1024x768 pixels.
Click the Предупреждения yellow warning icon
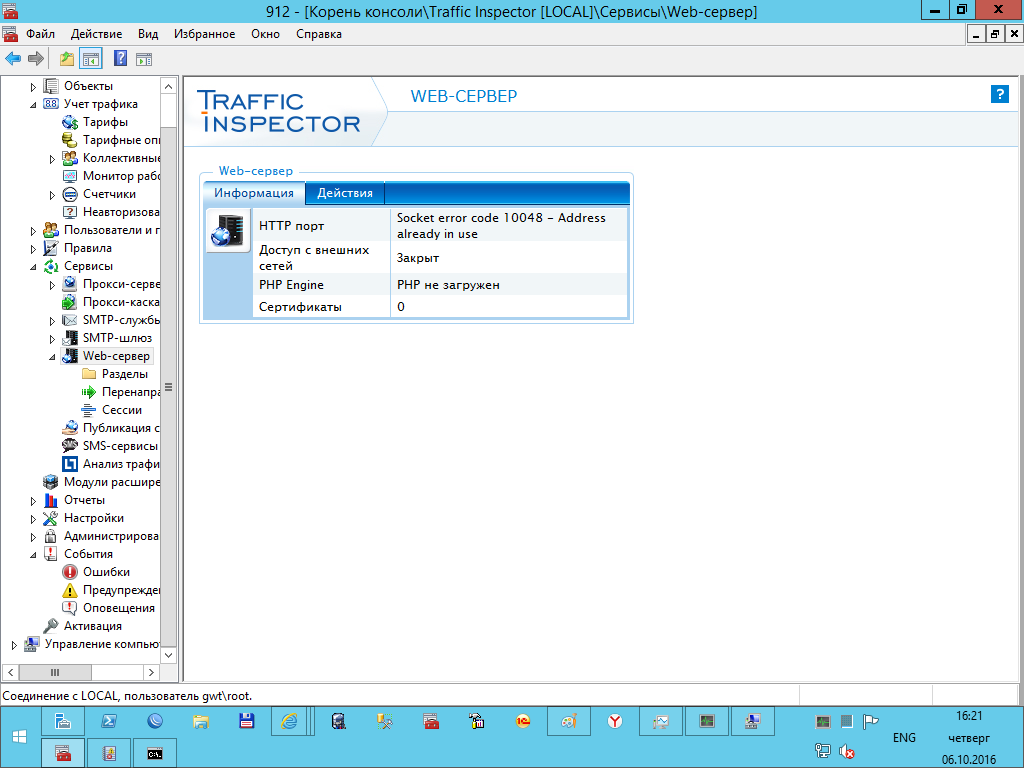[x=70, y=590]
